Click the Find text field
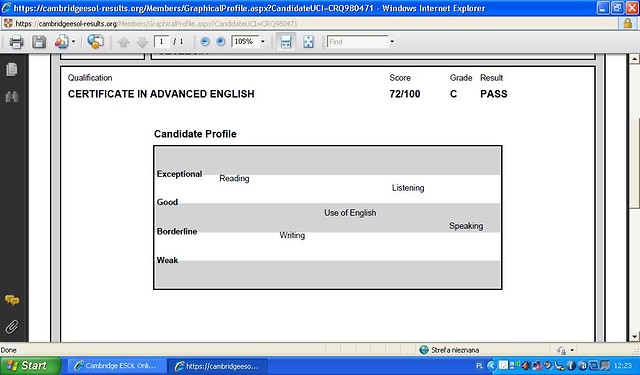Image resolution: width=640 pixels, height=375 pixels. [358, 42]
